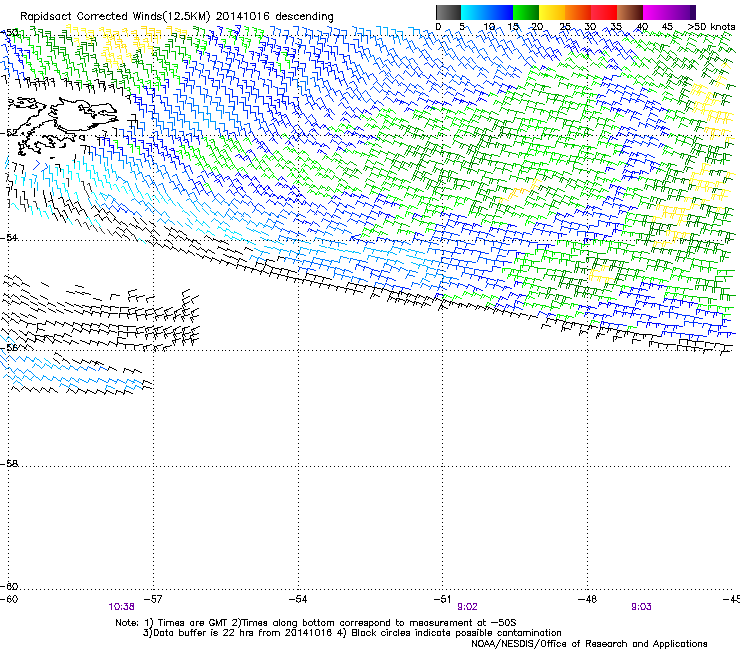Click the 'Data buffer is 22 hrs' note line

click(352, 633)
